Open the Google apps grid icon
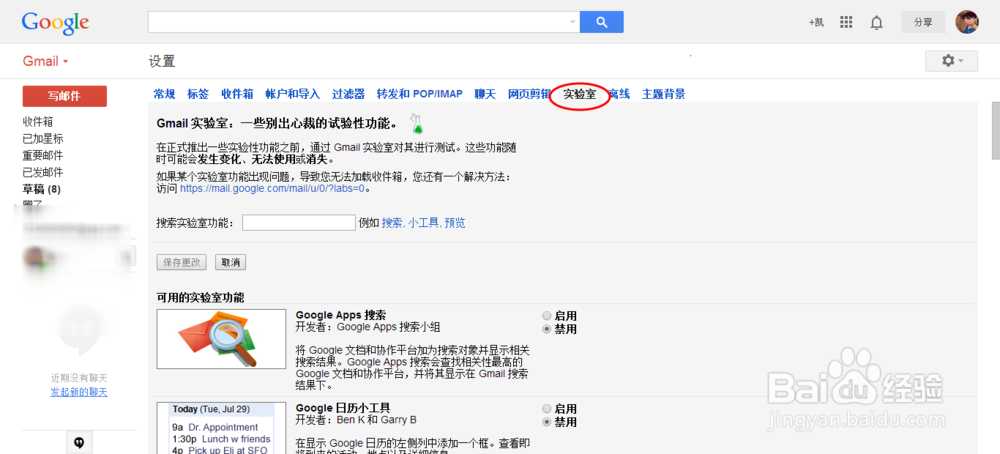1000x454 pixels. pos(846,22)
